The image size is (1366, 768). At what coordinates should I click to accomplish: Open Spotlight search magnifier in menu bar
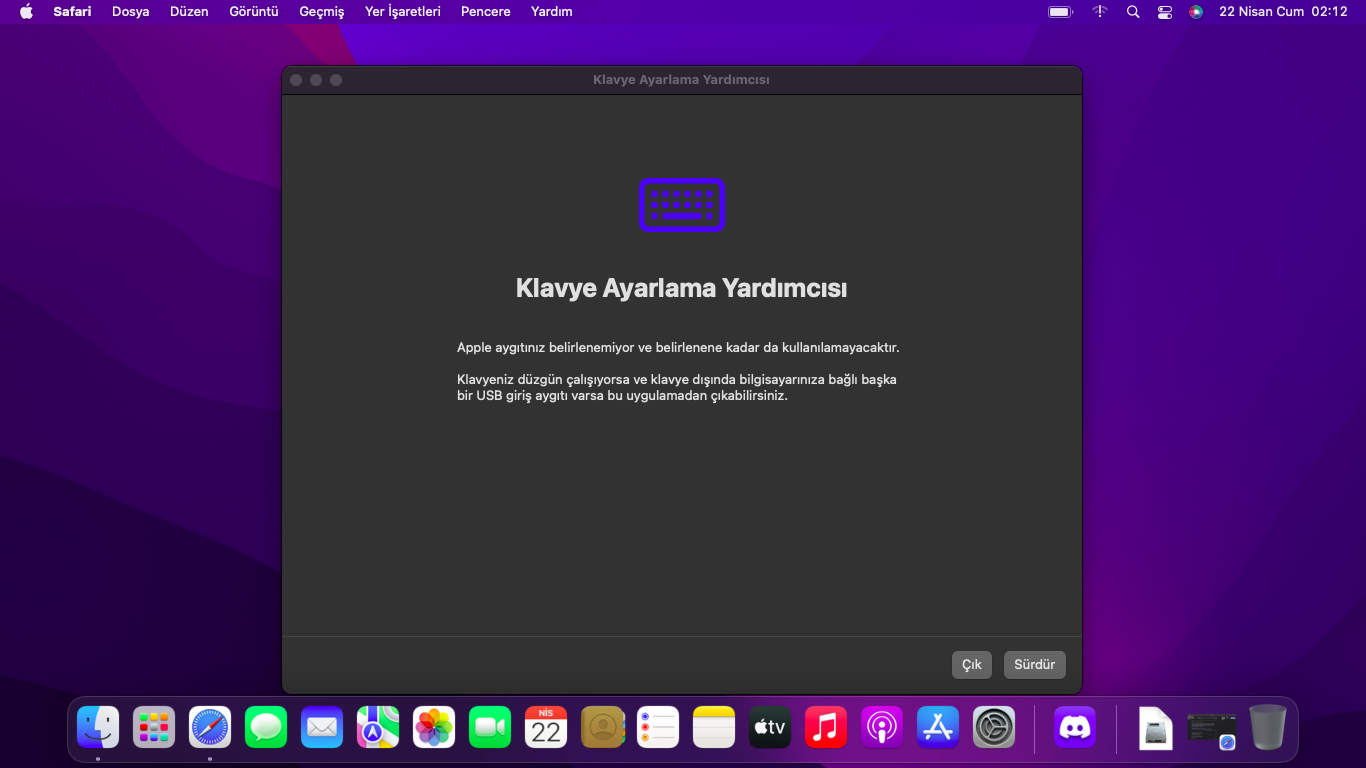1133,12
